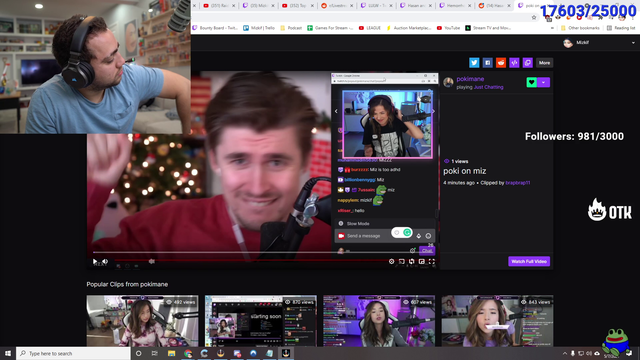
Task: Open Auction Marketplace bookmark
Action: (409, 28)
